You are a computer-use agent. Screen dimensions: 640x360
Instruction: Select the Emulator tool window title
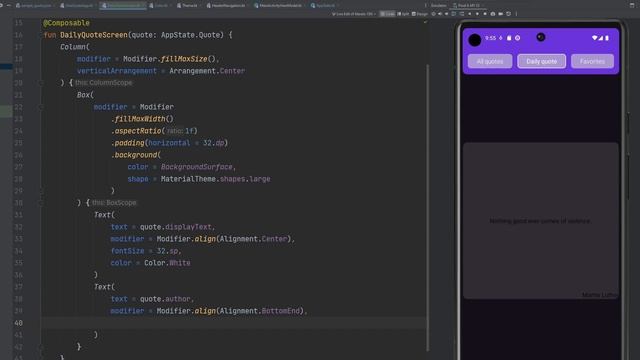click(x=438, y=6)
